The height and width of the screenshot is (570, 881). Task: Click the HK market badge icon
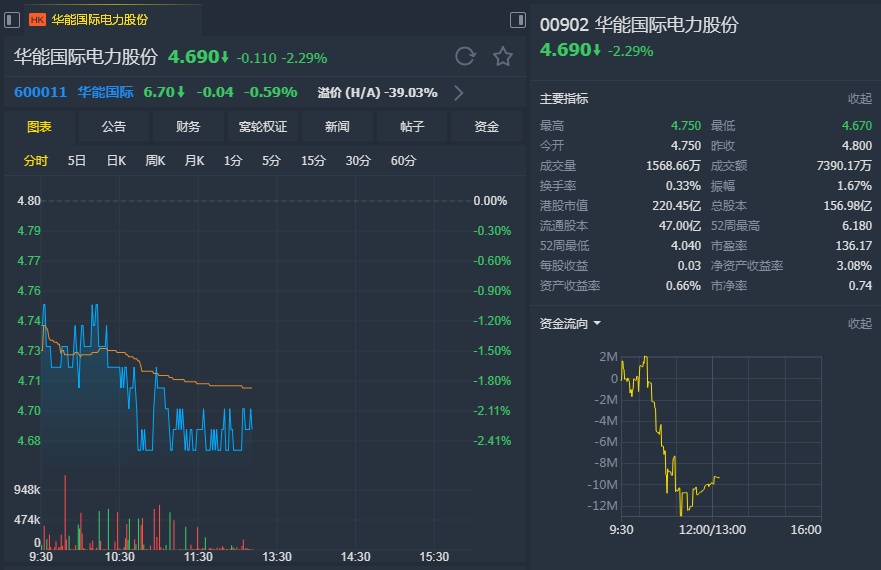(x=37, y=20)
